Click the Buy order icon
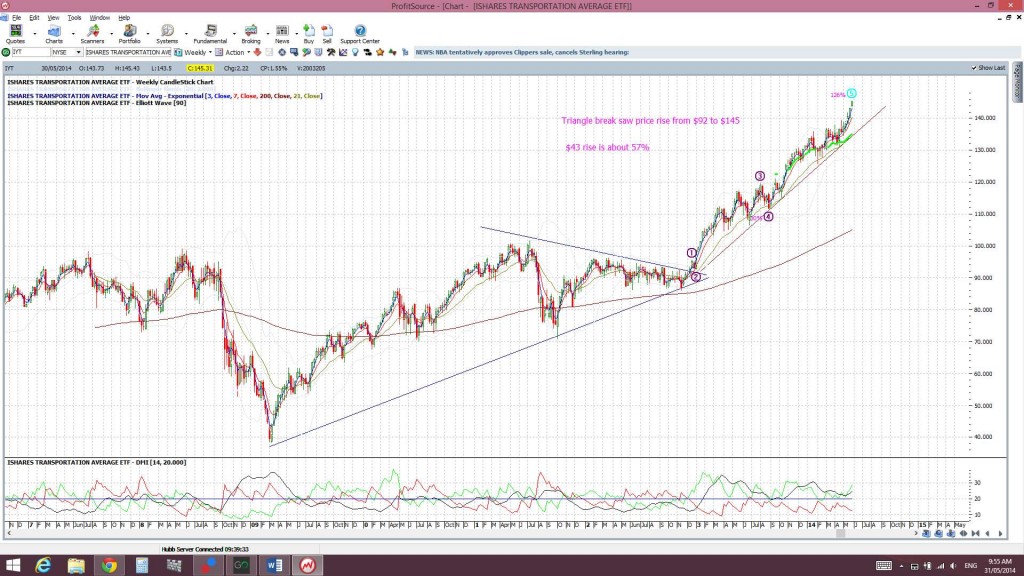The width and height of the screenshot is (1024, 576). (x=309, y=30)
